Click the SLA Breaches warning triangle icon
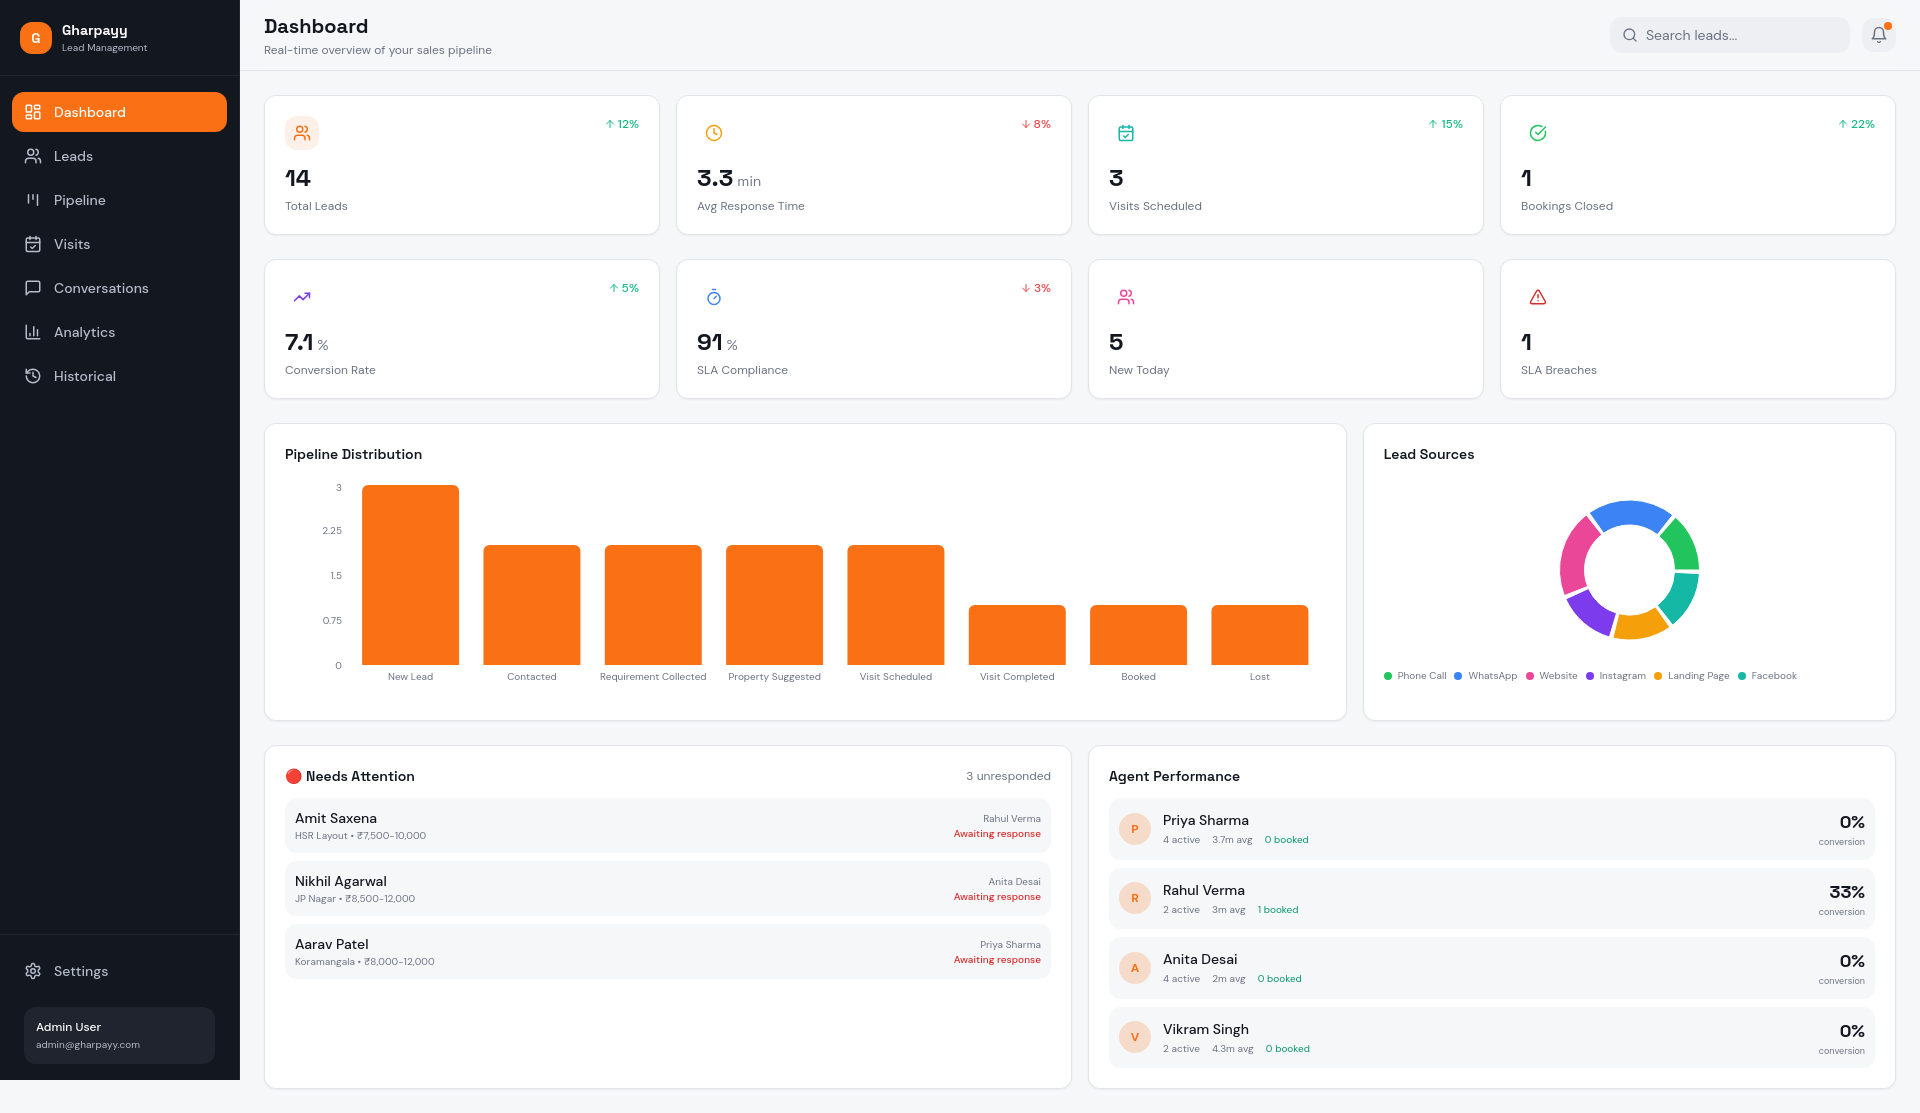The width and height of the screenshot is (1920, 1113). [x=1538, y=297]
